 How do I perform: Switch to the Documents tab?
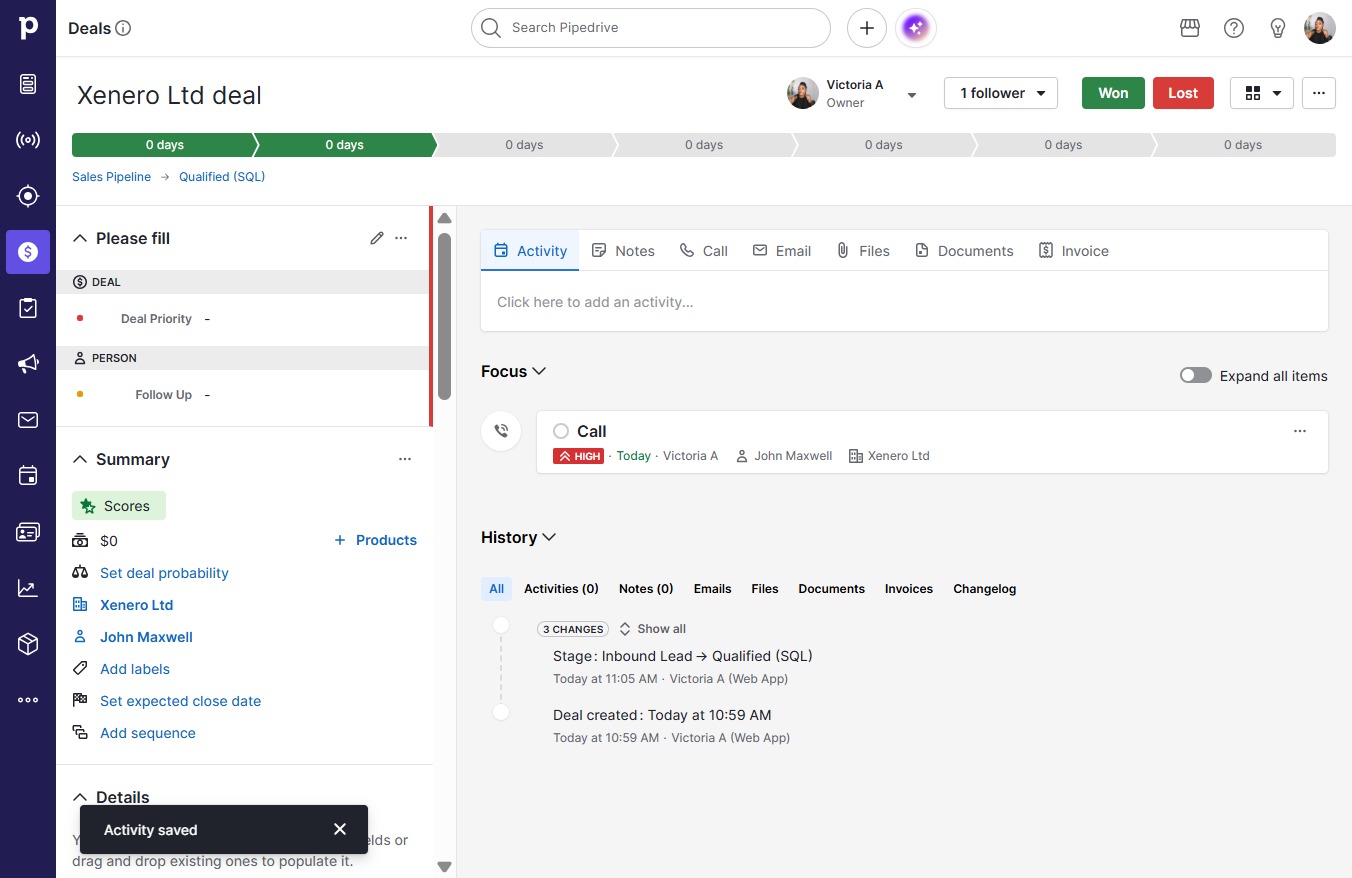[964, 251]
